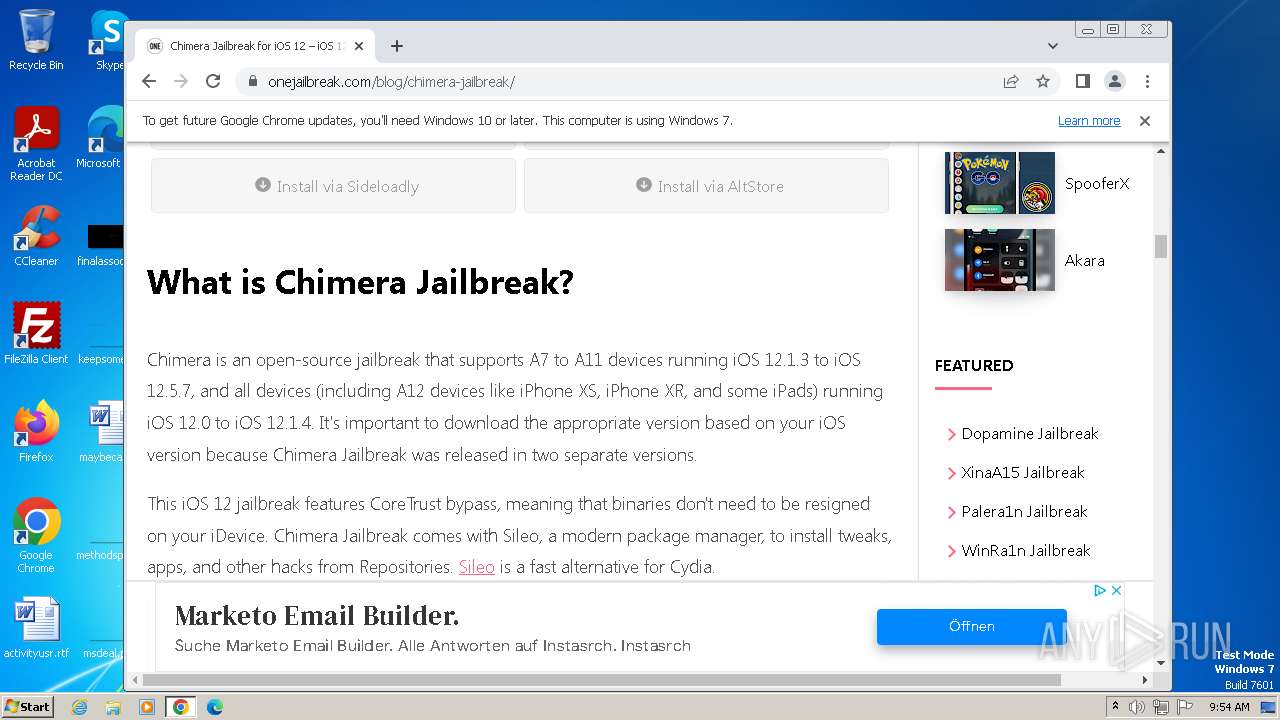
Task: Open the SpooferX thumbnail
Action: 1000,183
